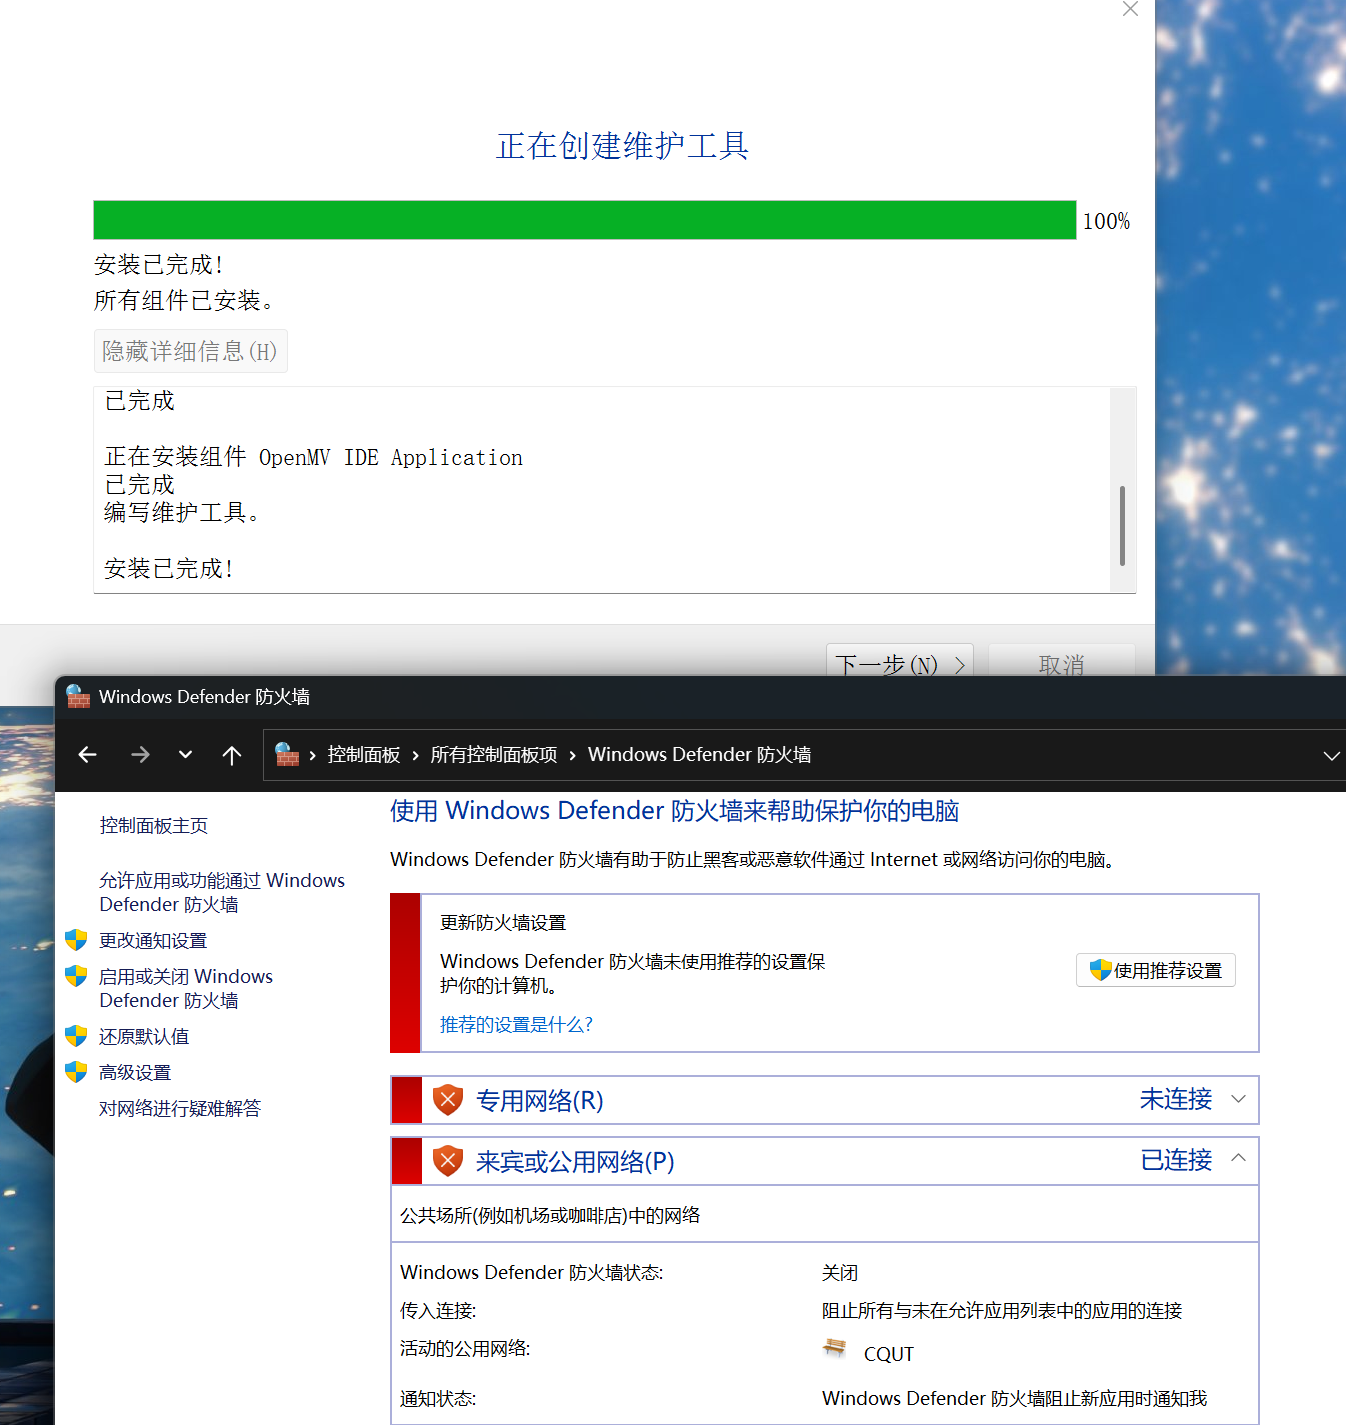This screenshot has height=1425, width=1346.
Task: Open 高级设置 link
Action: point(135,1073)
